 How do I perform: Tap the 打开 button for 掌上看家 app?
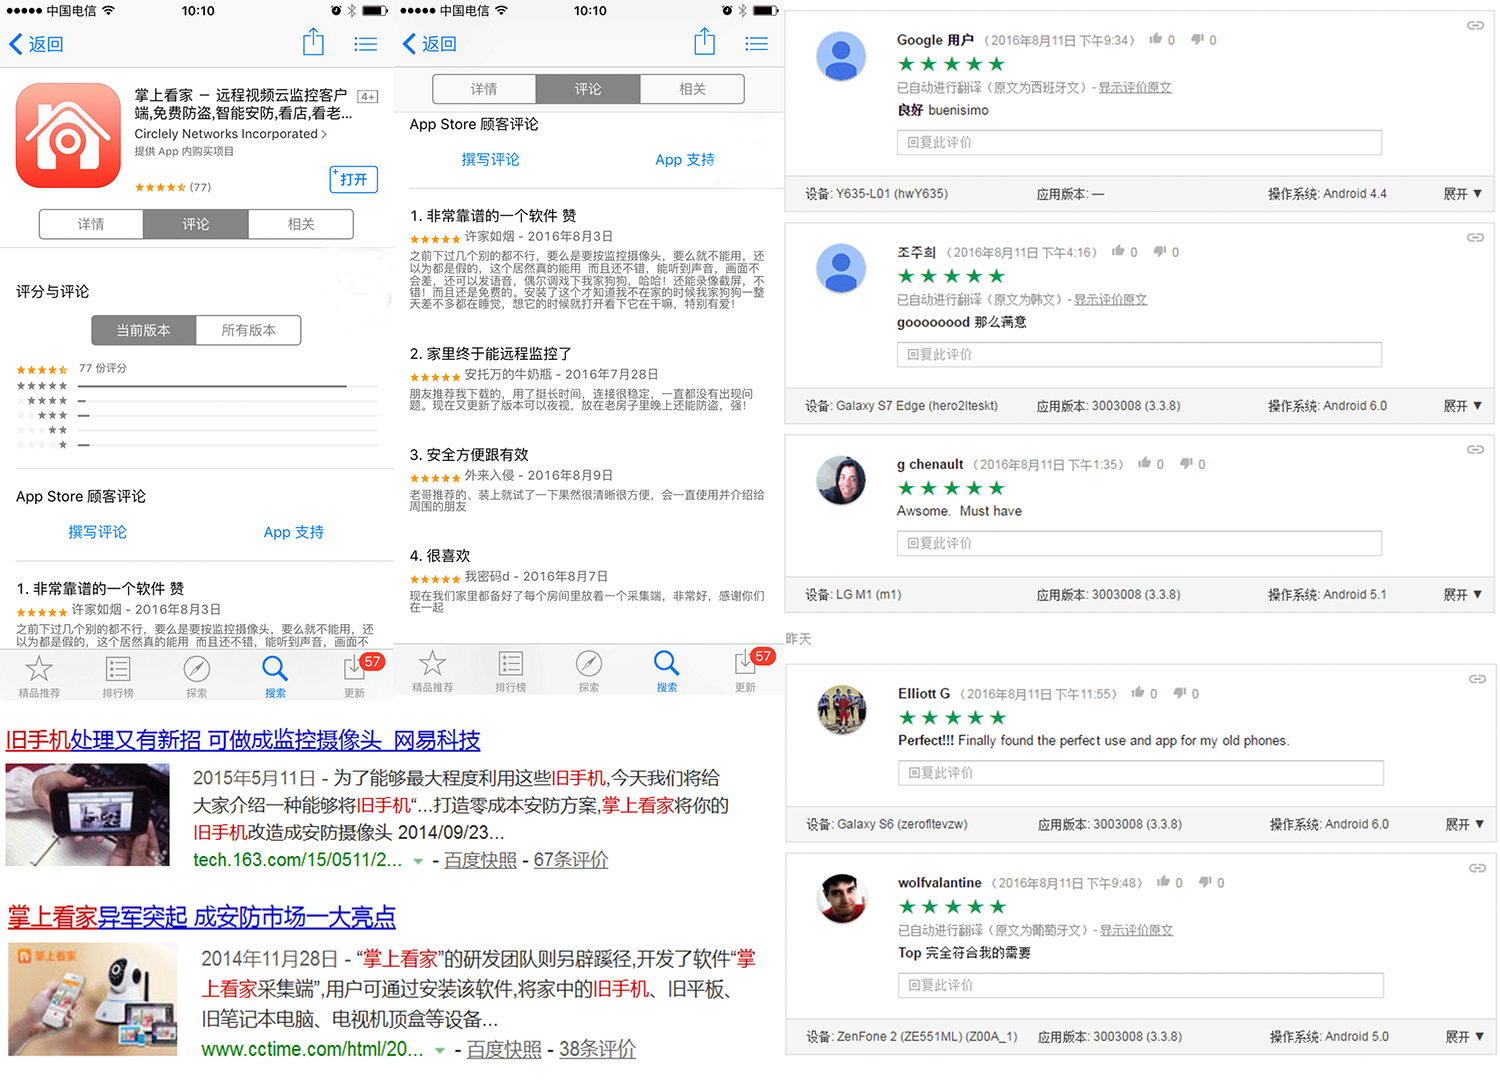353,179
